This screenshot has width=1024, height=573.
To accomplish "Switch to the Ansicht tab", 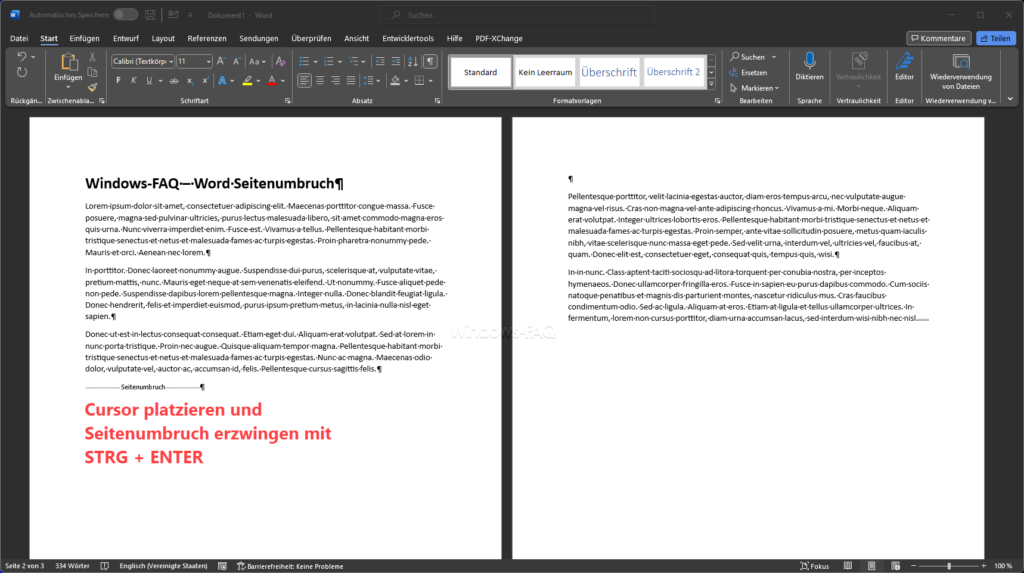I will pos(357,39).
